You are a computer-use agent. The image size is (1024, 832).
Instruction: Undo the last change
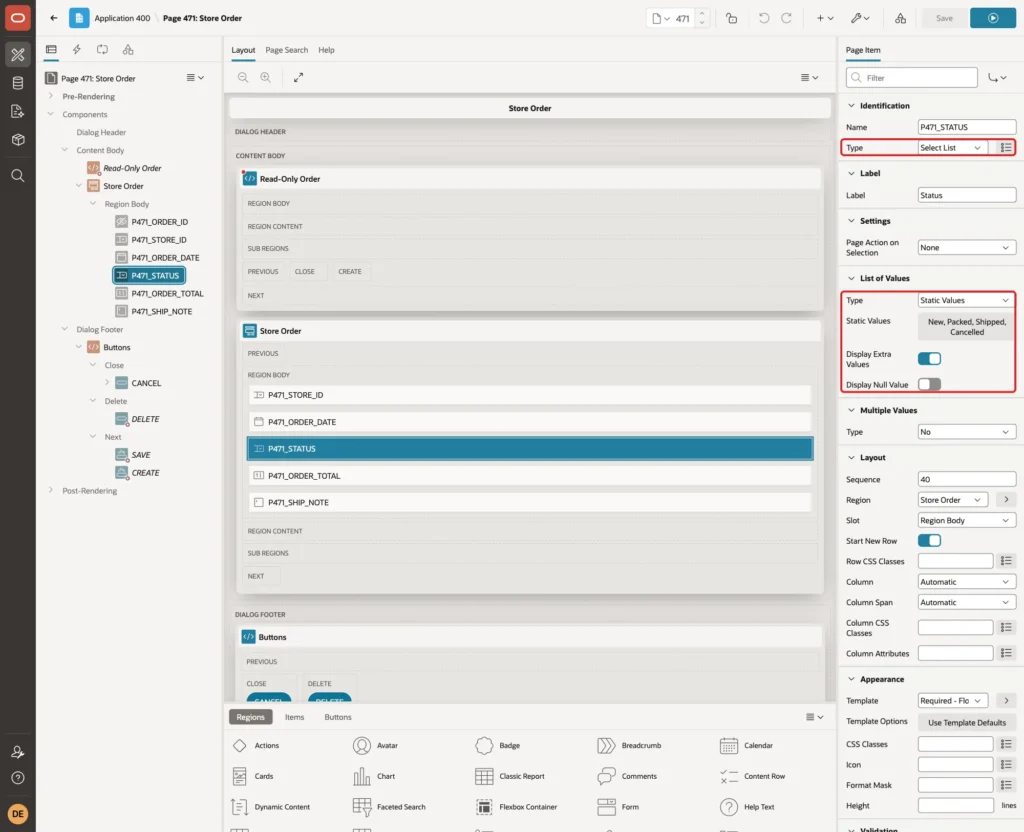763,18
